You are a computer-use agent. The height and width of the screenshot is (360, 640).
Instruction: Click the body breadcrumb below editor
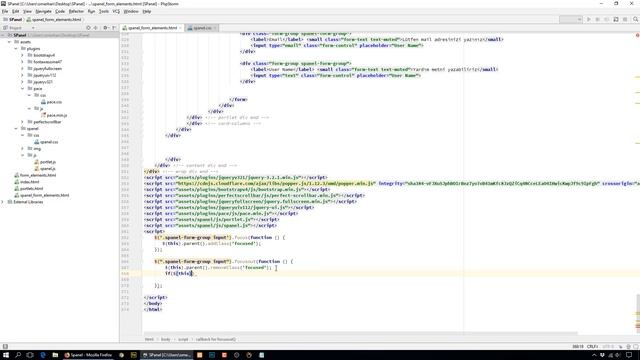click(165, 339)
